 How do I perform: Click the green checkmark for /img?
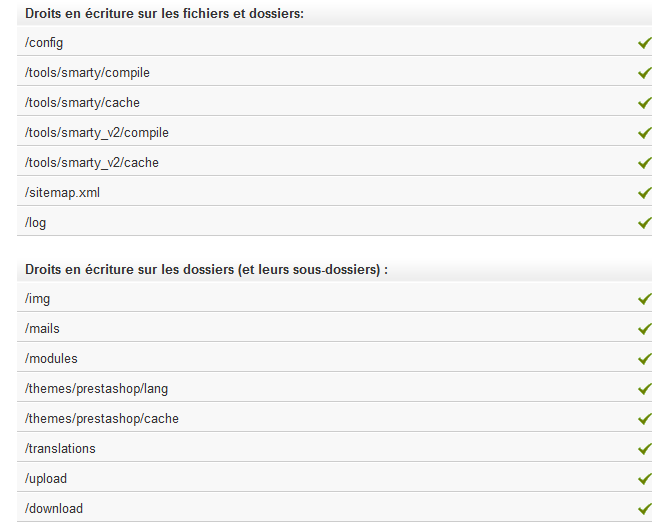(645, 299)
